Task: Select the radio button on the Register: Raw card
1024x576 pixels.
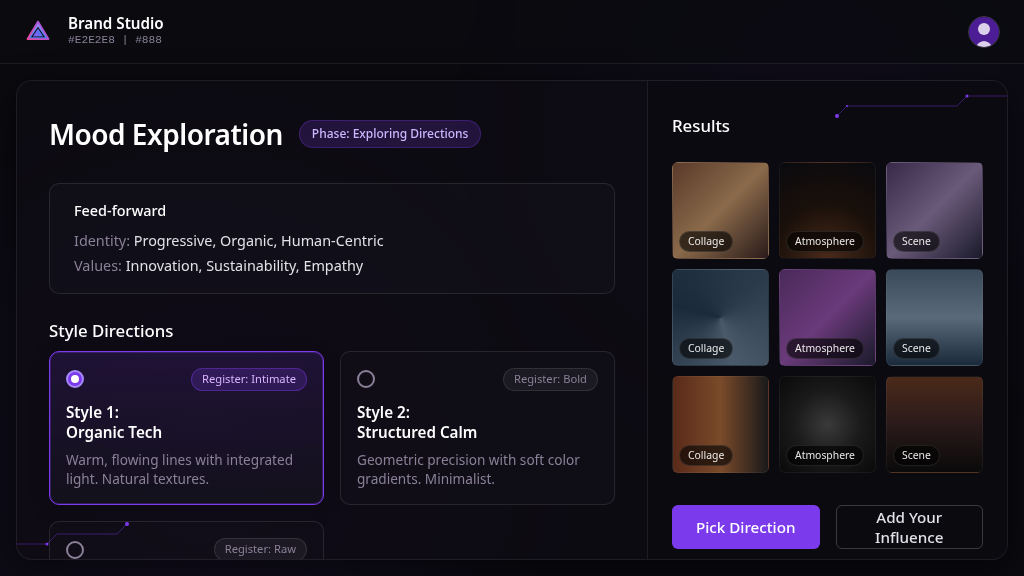Action: point(75,549)
